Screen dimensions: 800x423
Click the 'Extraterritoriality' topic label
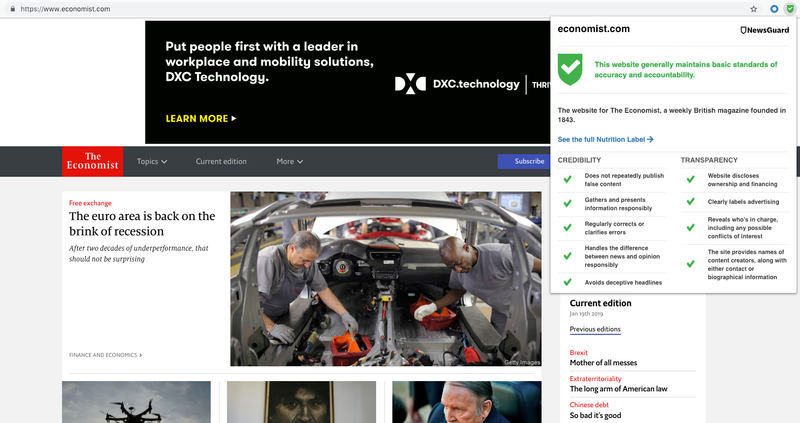pos(595,379)
